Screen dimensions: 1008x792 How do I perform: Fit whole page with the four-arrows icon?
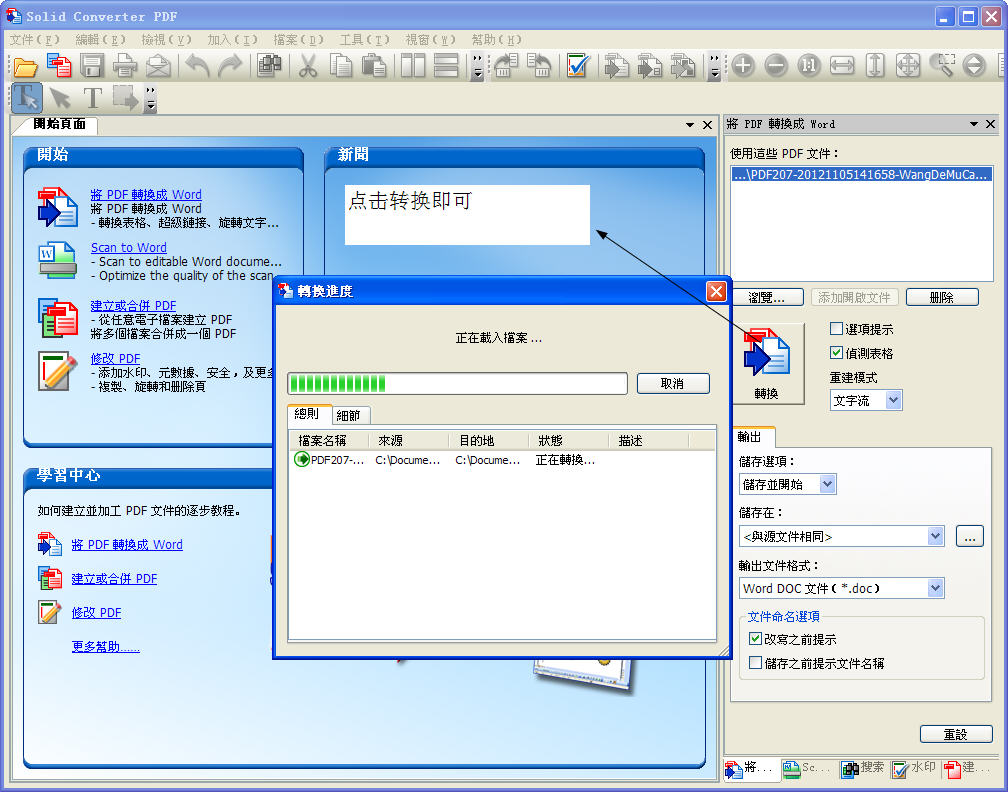pos(908,66)
